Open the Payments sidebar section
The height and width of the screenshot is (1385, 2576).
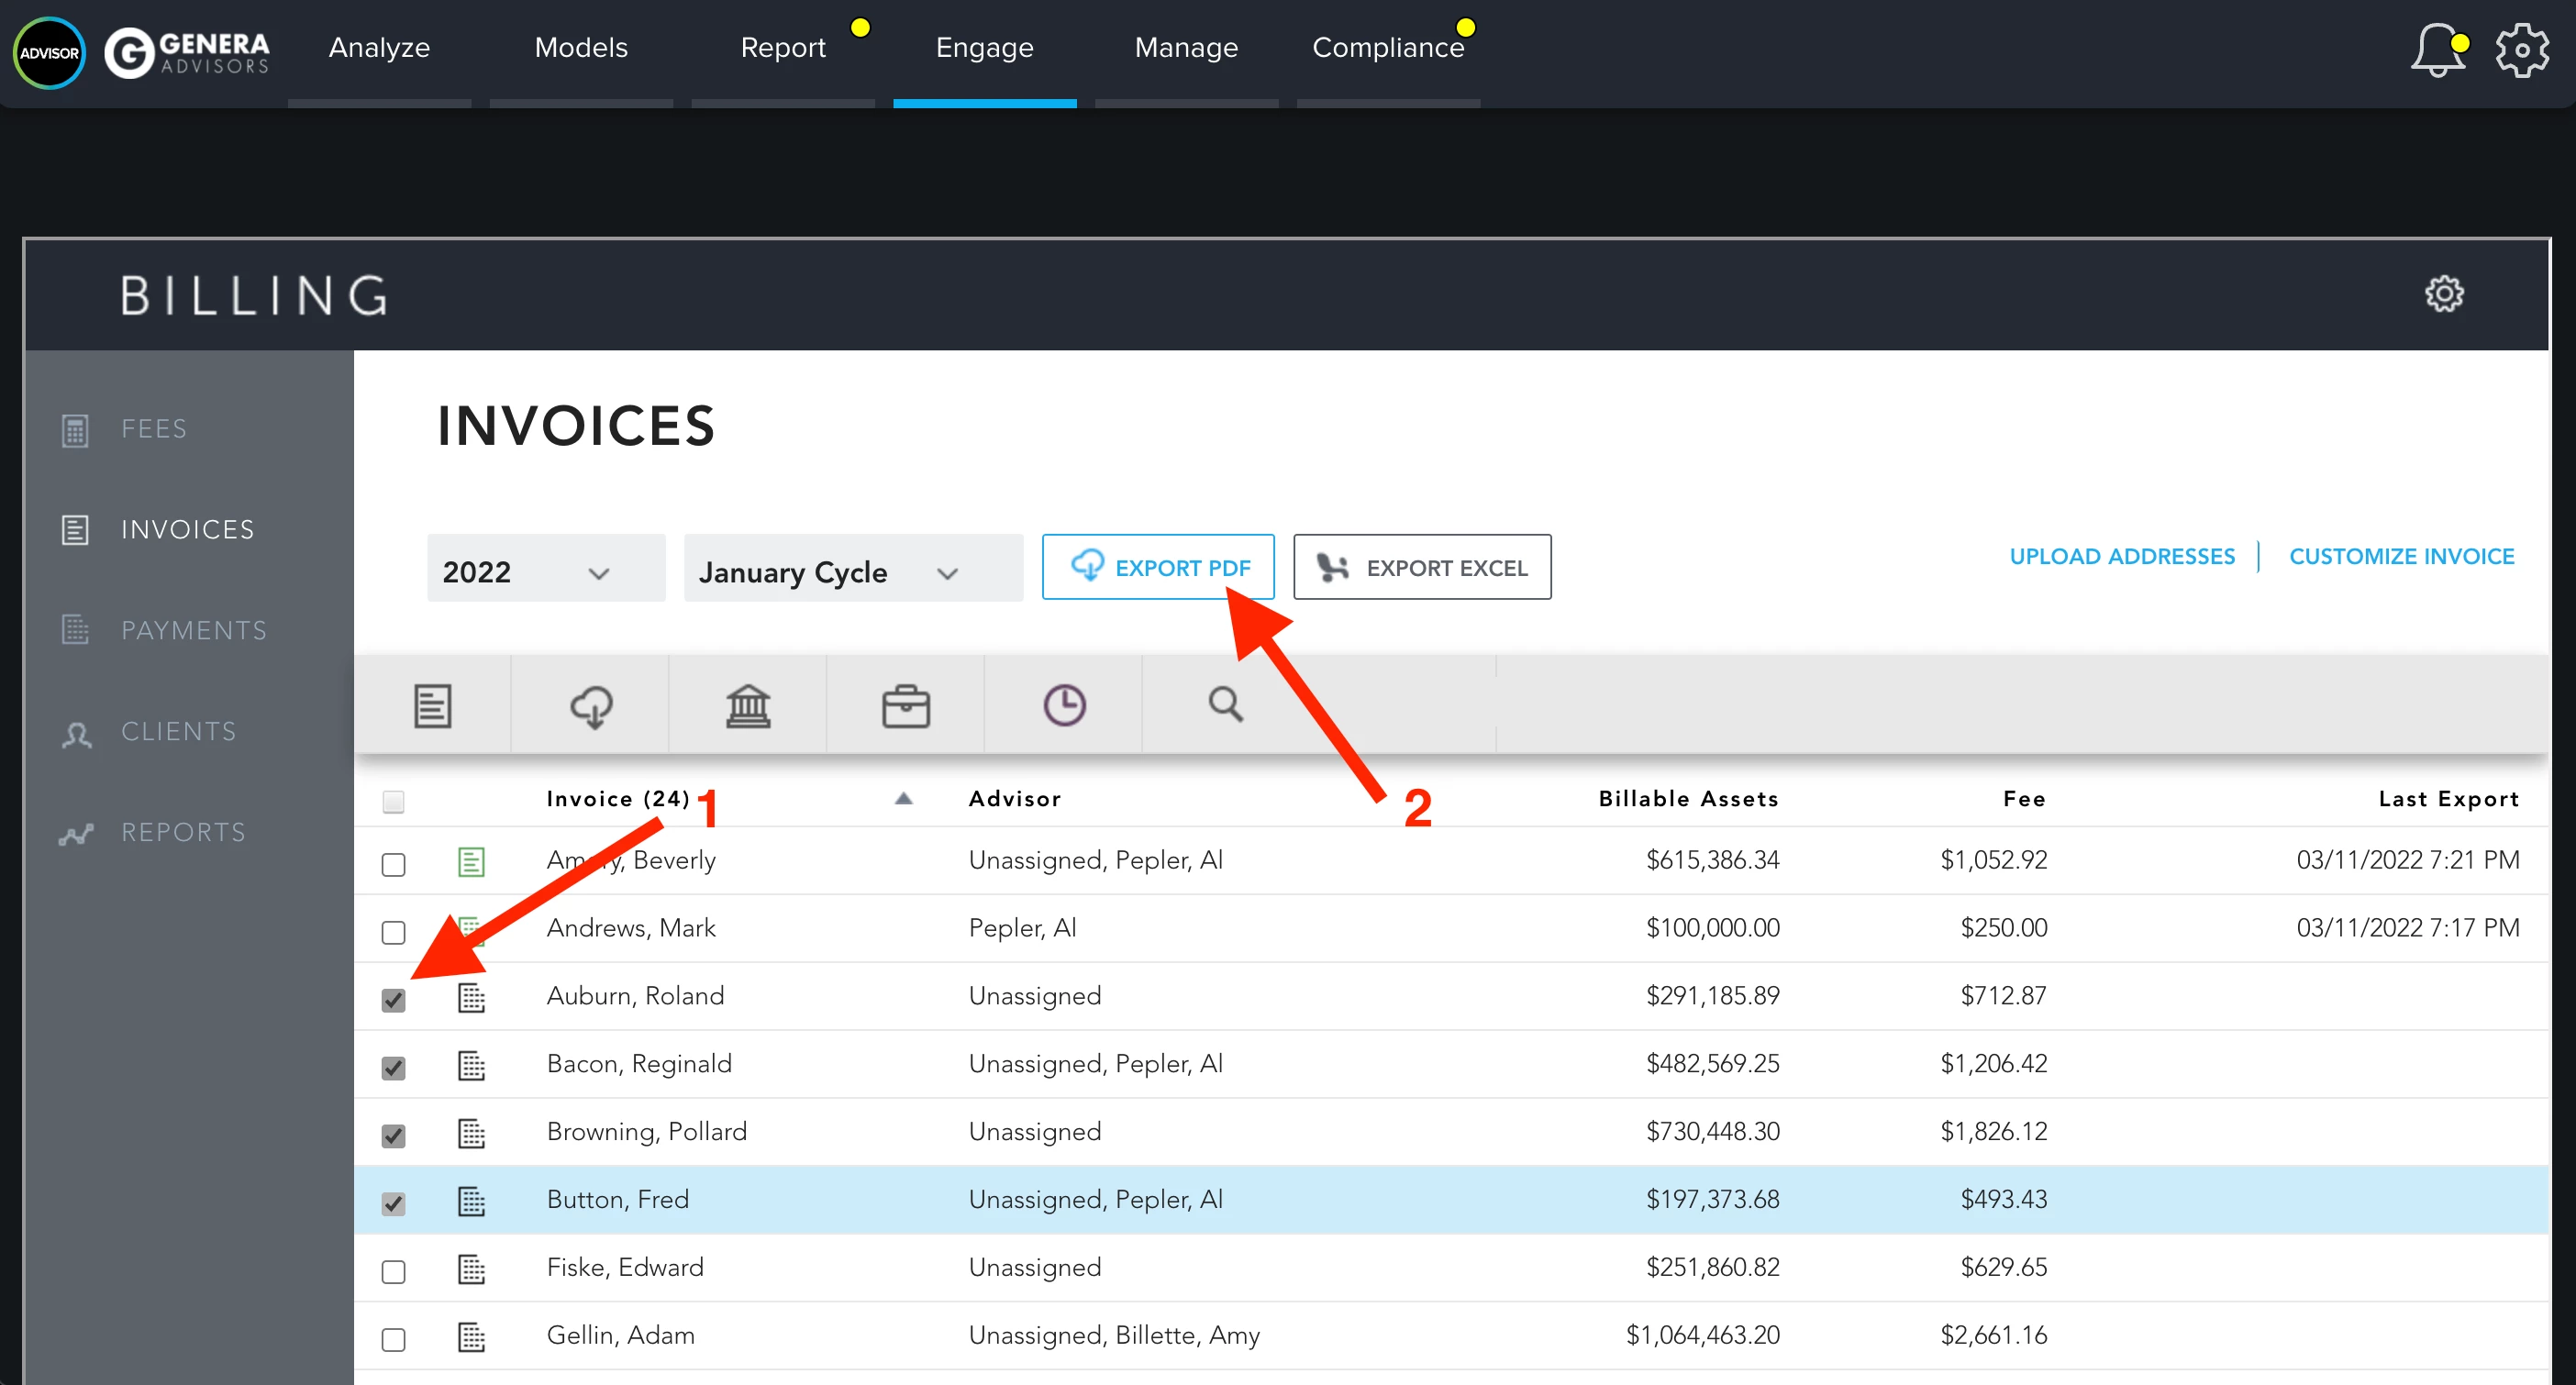pyautogui.click(x=193, y=630)
